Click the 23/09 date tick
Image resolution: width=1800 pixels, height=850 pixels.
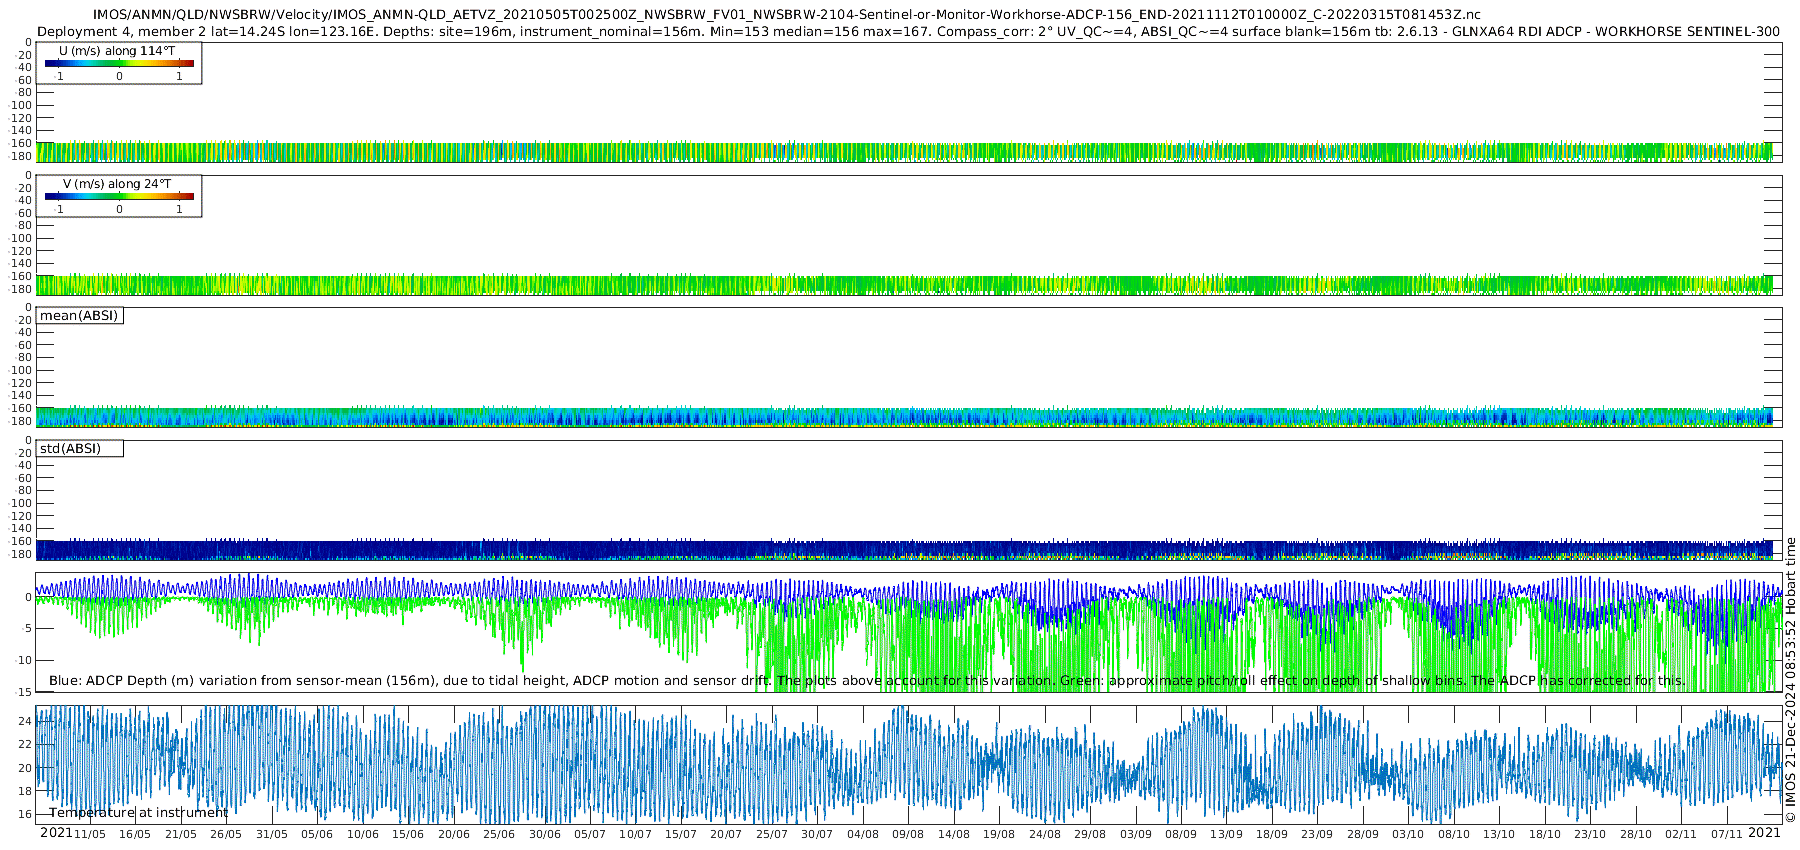click(x=1317, y=834)
